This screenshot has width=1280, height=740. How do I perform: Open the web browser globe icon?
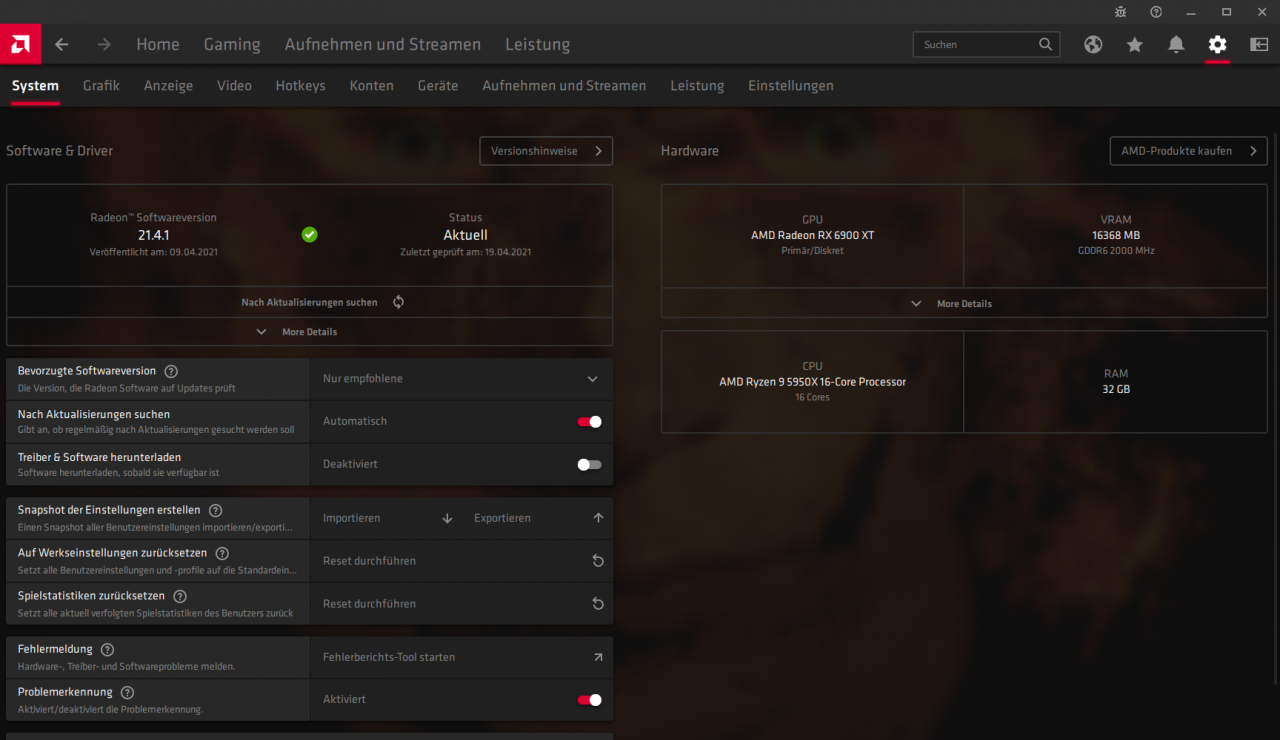[1093, 44]
